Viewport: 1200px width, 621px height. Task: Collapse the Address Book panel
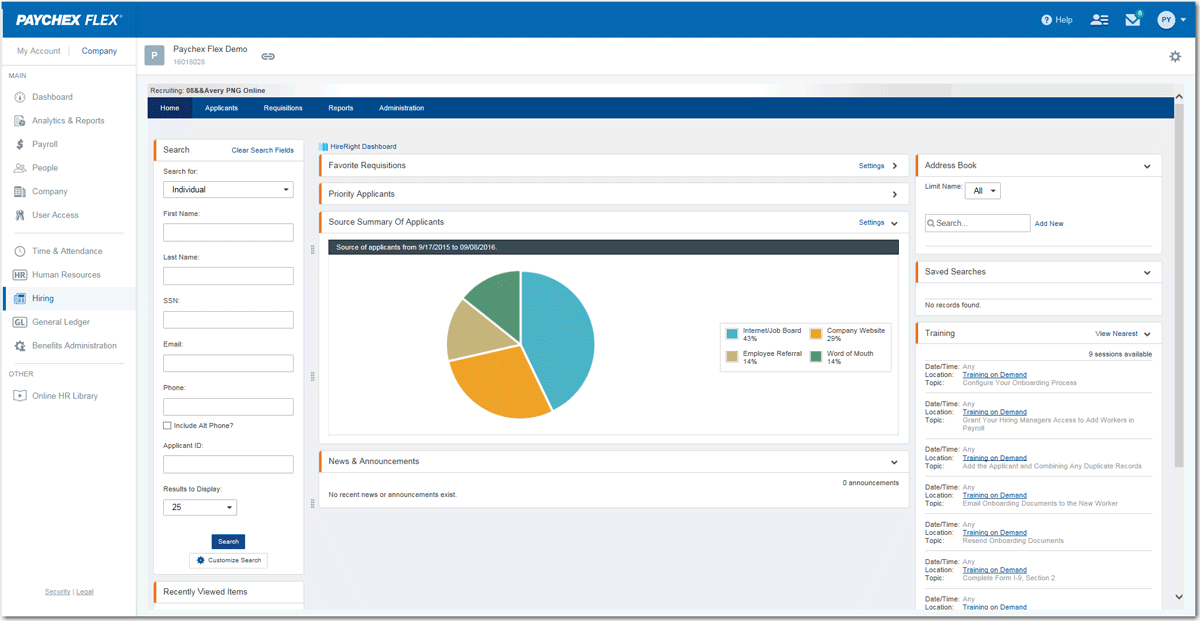coord(1147,166)
